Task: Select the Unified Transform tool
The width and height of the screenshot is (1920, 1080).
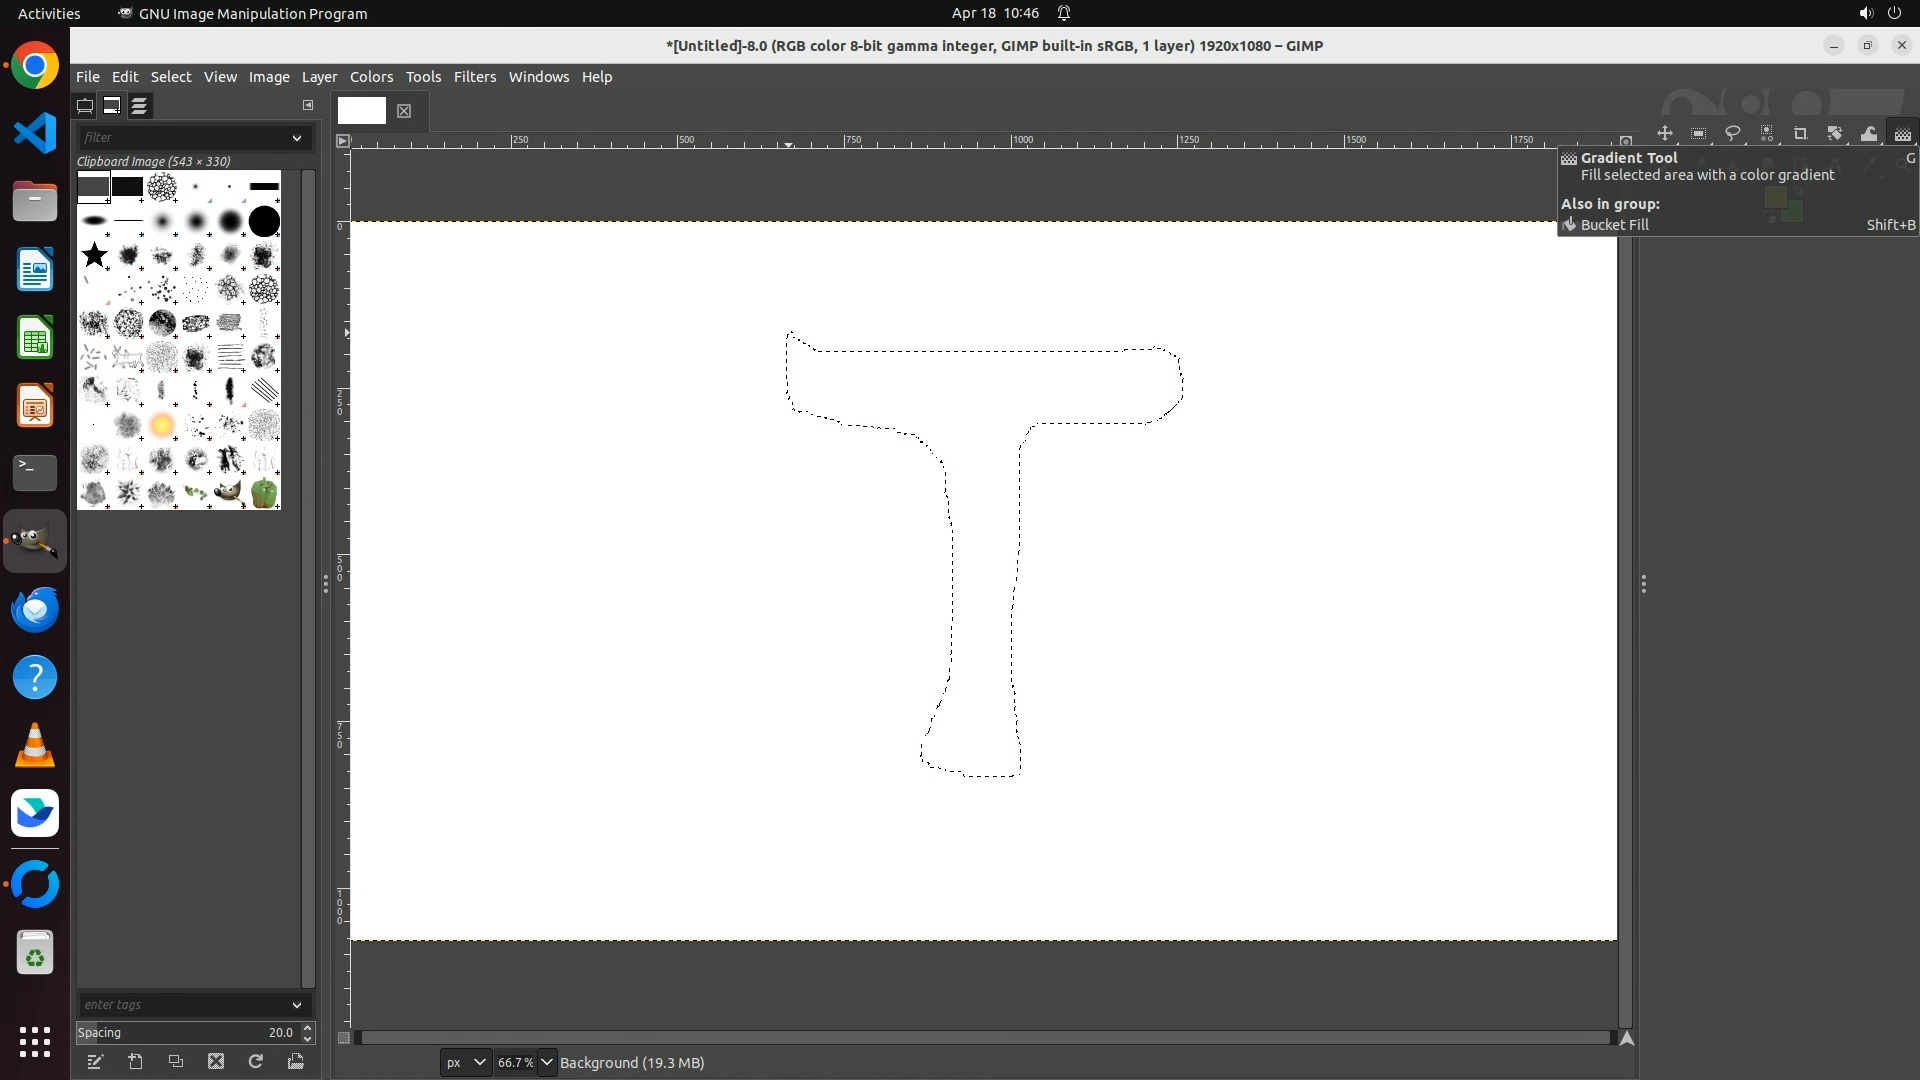Action: [x=1834, y=133]
